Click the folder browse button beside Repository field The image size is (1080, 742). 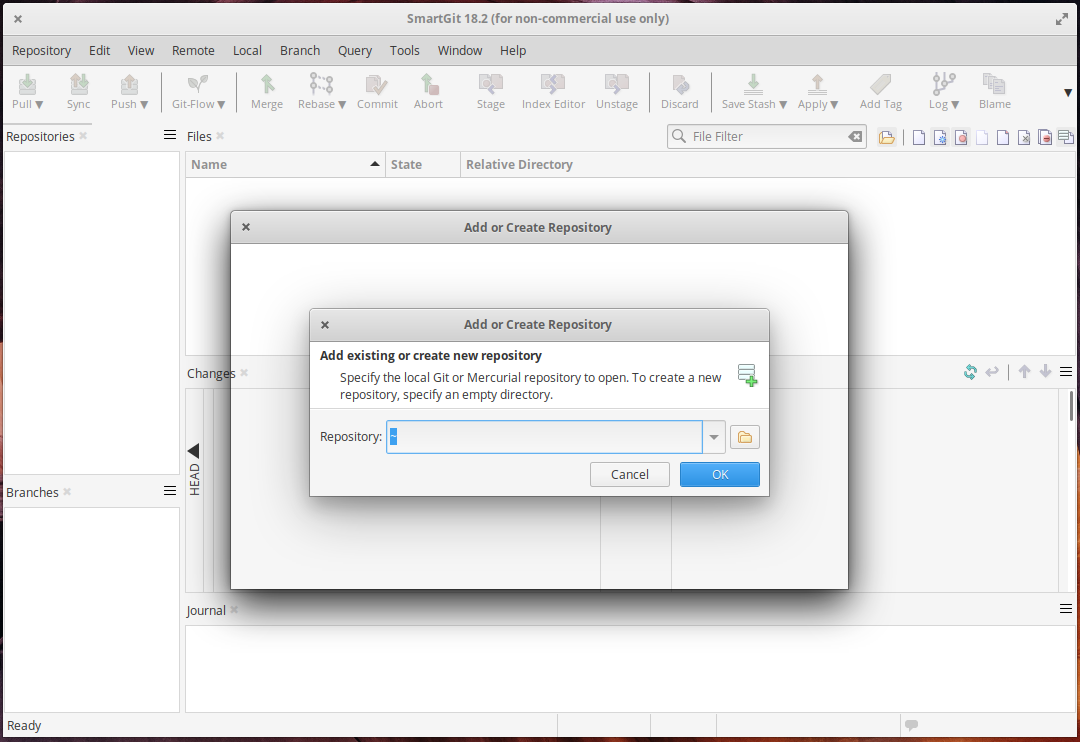coord(745,437)
